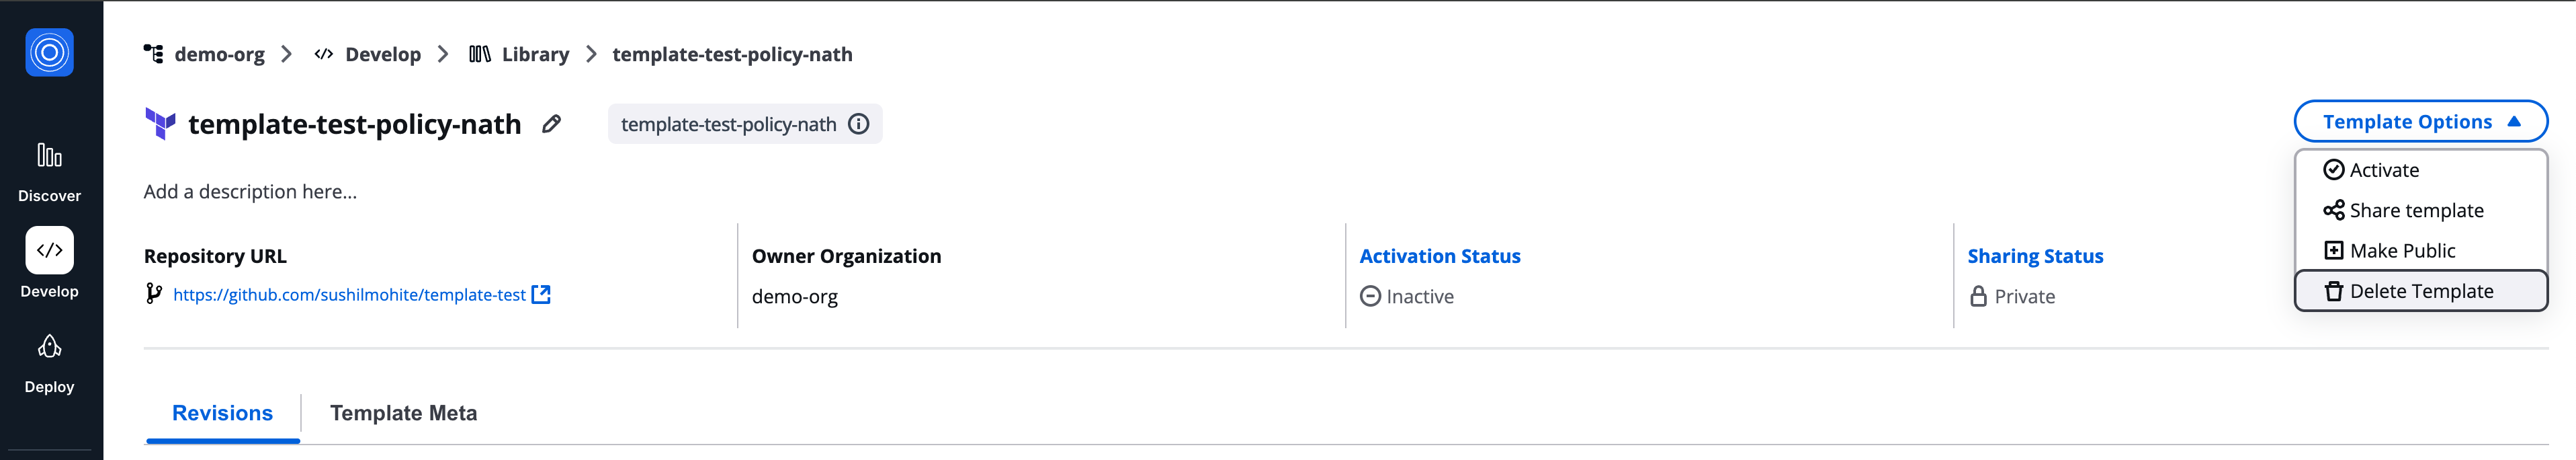Click the info icon beside template slug
Screen dimensions: 2576x460
(858, 124)
